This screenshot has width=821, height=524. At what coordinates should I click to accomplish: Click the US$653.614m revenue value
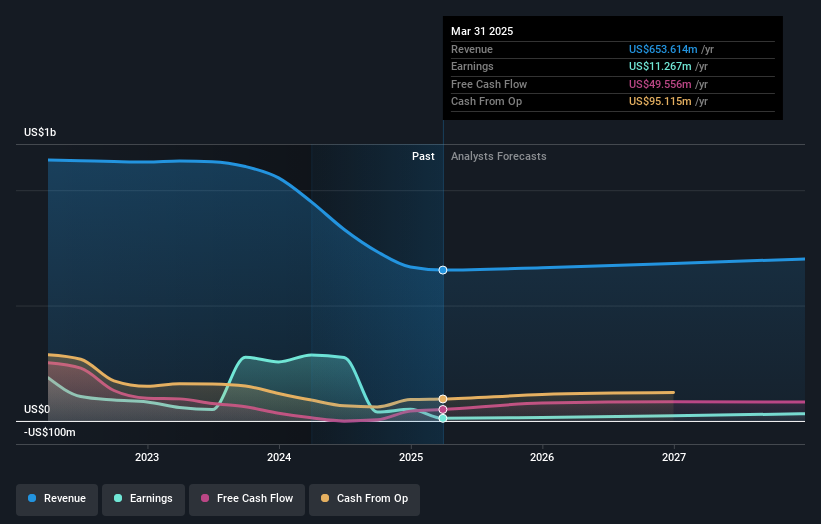click(663, 49)
